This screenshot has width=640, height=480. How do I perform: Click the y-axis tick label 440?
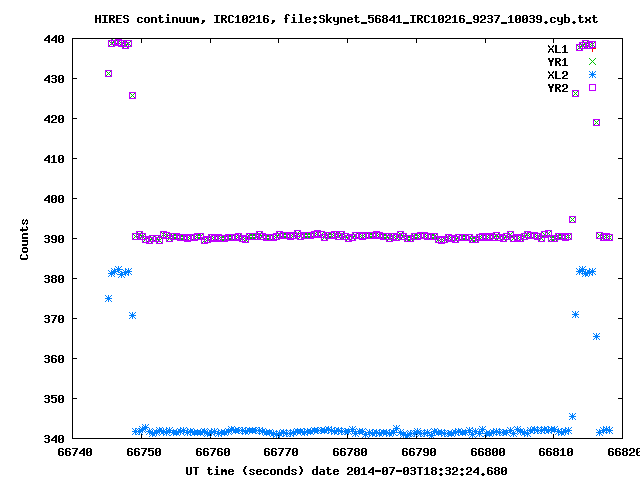(x=54, y=39)
